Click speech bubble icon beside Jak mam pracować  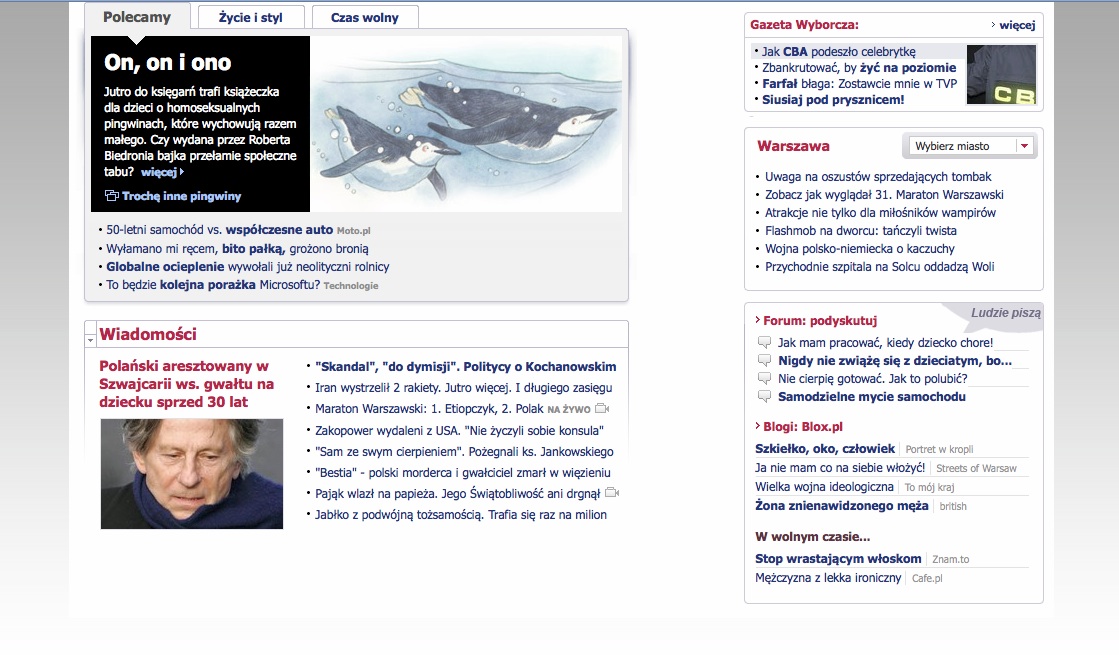[764, 342]
